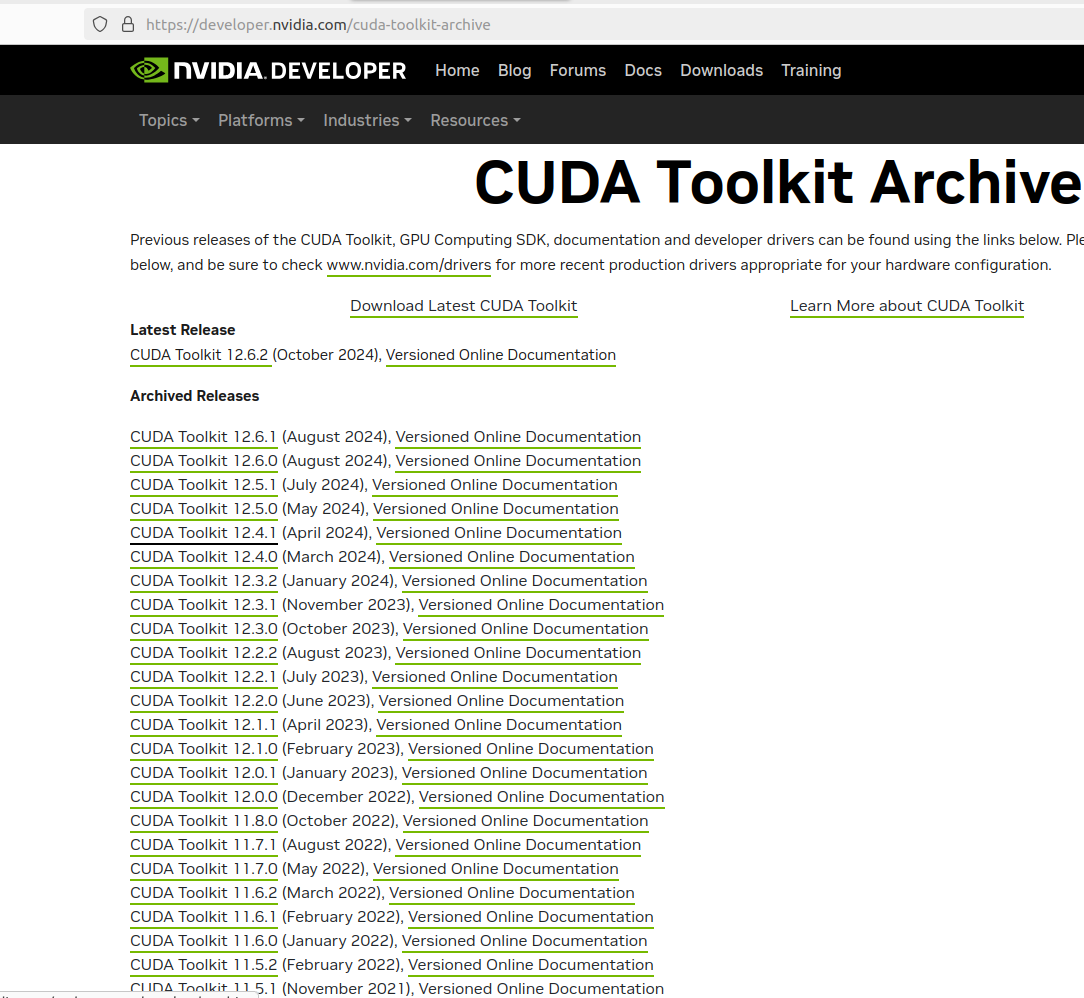Open CUDA Toolkit 12.3.0 link
1084x998 pixels.
(204, 629)
